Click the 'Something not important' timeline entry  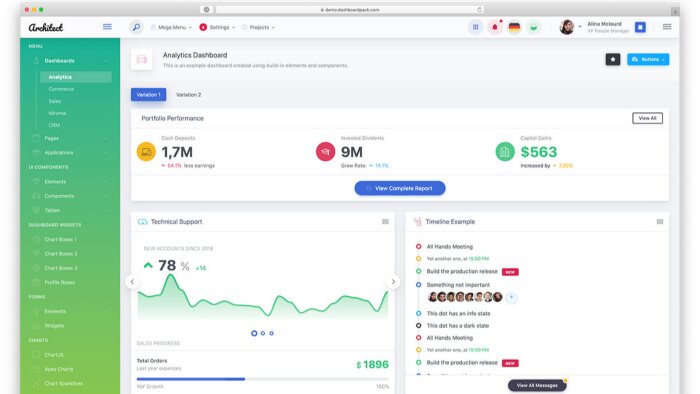tap(458, 285)
